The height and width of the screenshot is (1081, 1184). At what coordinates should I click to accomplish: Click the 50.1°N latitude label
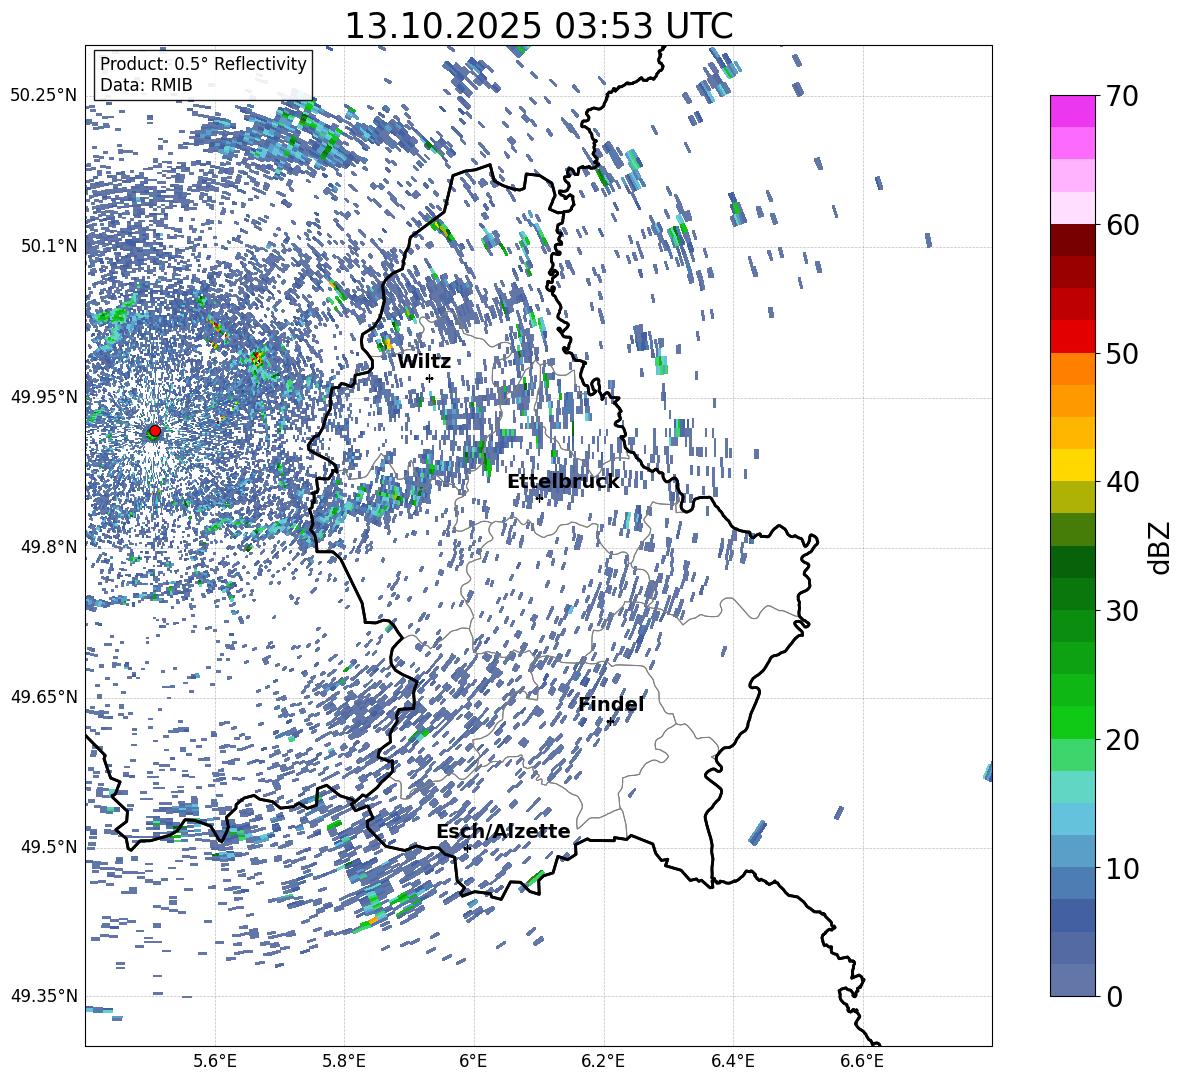pyautogui.click(x=50, y=246)
